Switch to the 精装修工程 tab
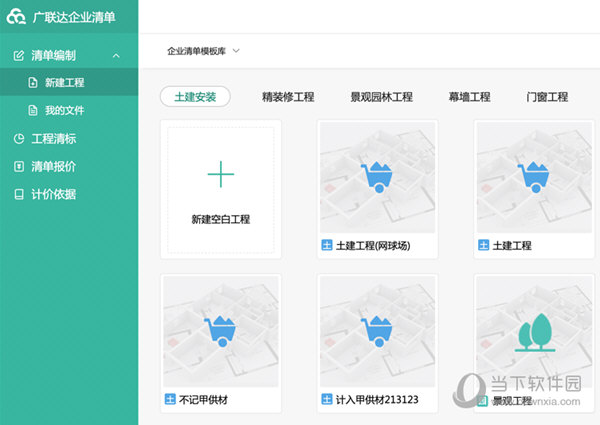The width and height of the screenshot is (600, 425). click(x=288, y=97)
